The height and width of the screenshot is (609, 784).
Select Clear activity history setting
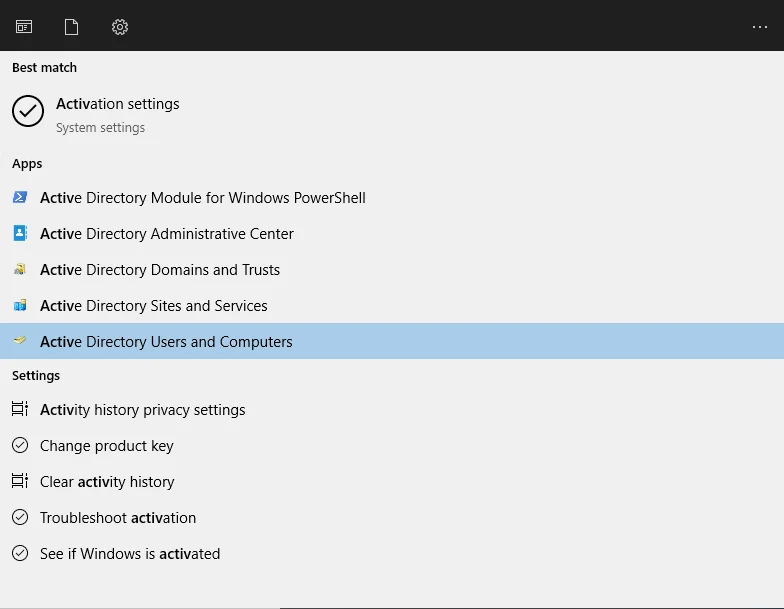[392, 482]
